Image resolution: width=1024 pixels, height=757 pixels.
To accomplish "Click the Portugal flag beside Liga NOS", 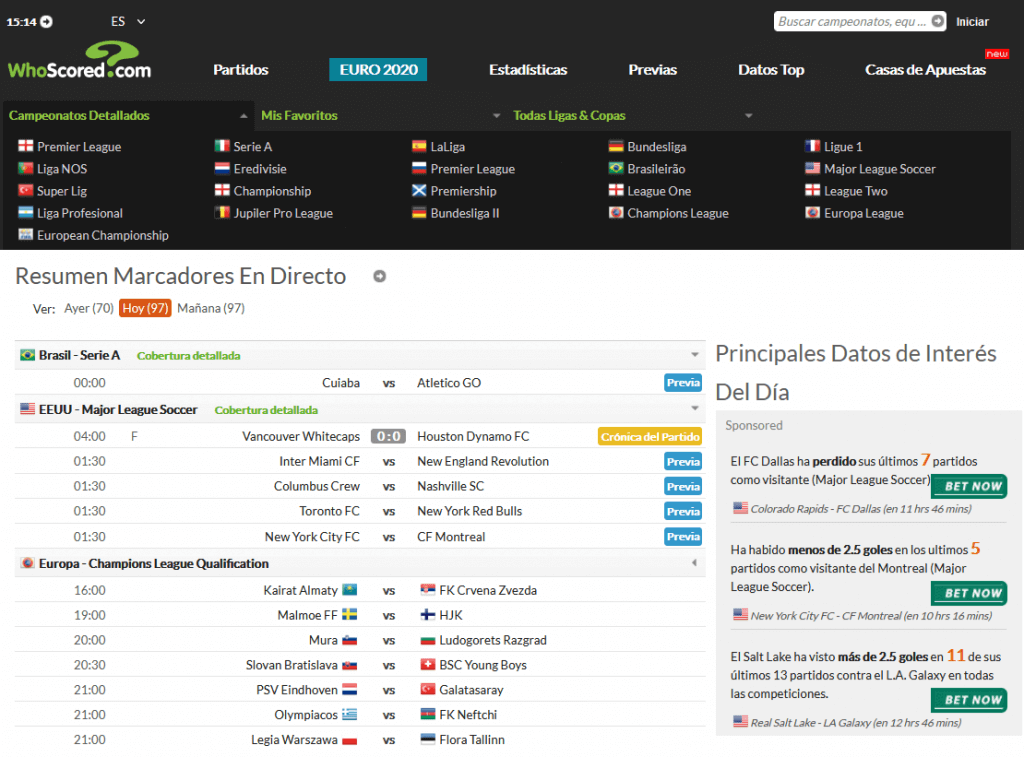I will [x=25, y=168].
